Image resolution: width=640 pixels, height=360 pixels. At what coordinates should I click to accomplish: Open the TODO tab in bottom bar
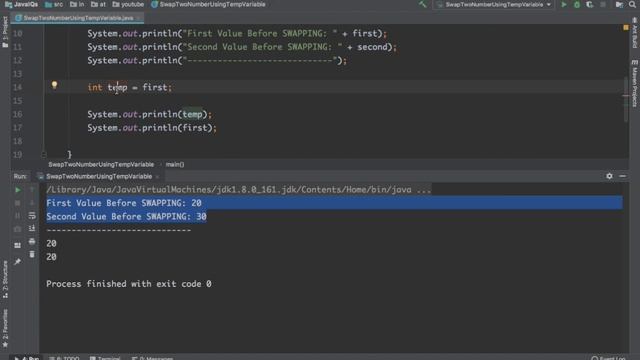point(64,358)
